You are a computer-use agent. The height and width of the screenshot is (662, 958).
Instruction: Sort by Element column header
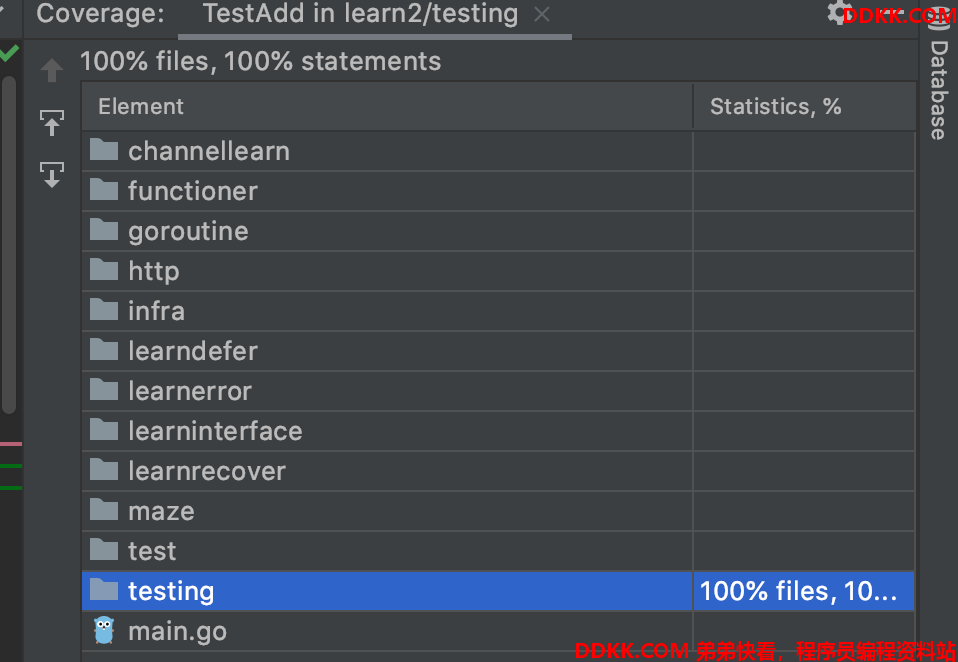coord(141,106)
